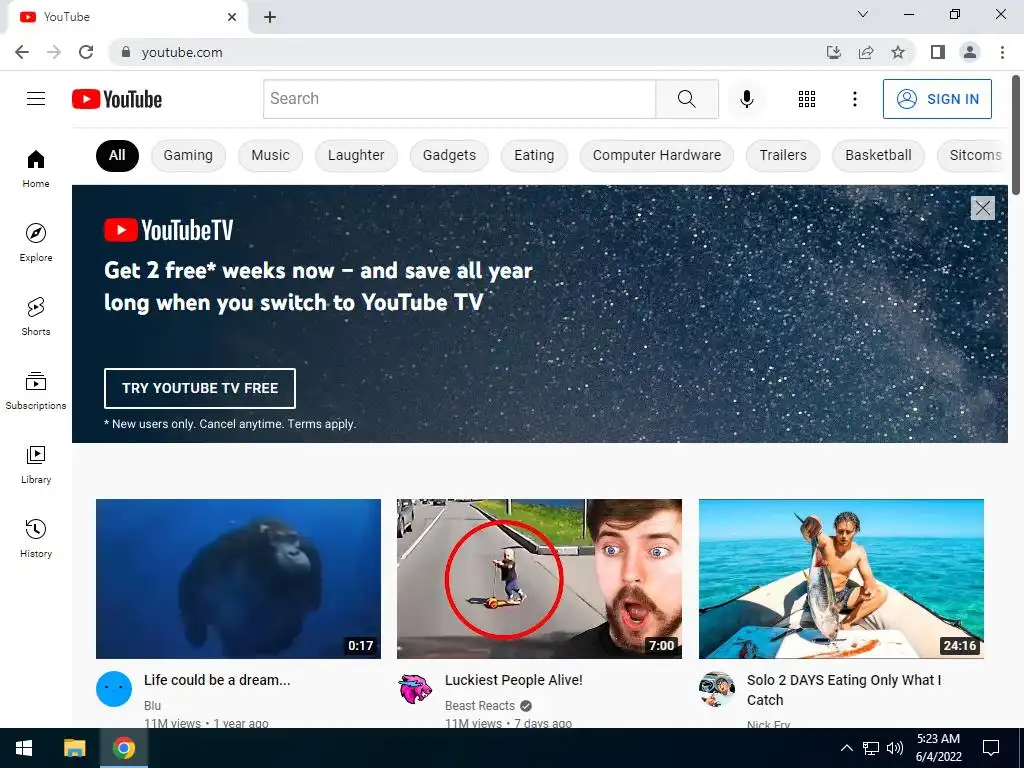1024x768 pixels.
Task: Select Computer Hardware filter chip
Action: 657,155
